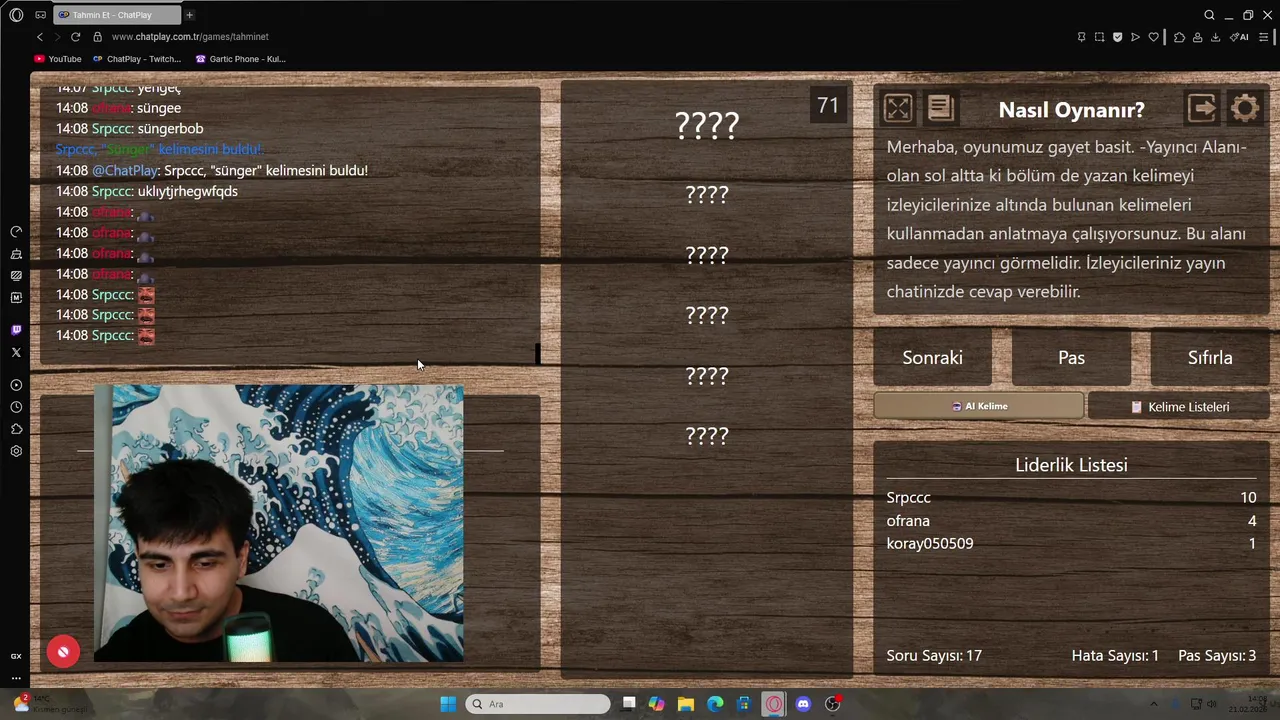
Task: Switch to the Tahmin Et - ChatPlay tab
Action: pos(115,15)
